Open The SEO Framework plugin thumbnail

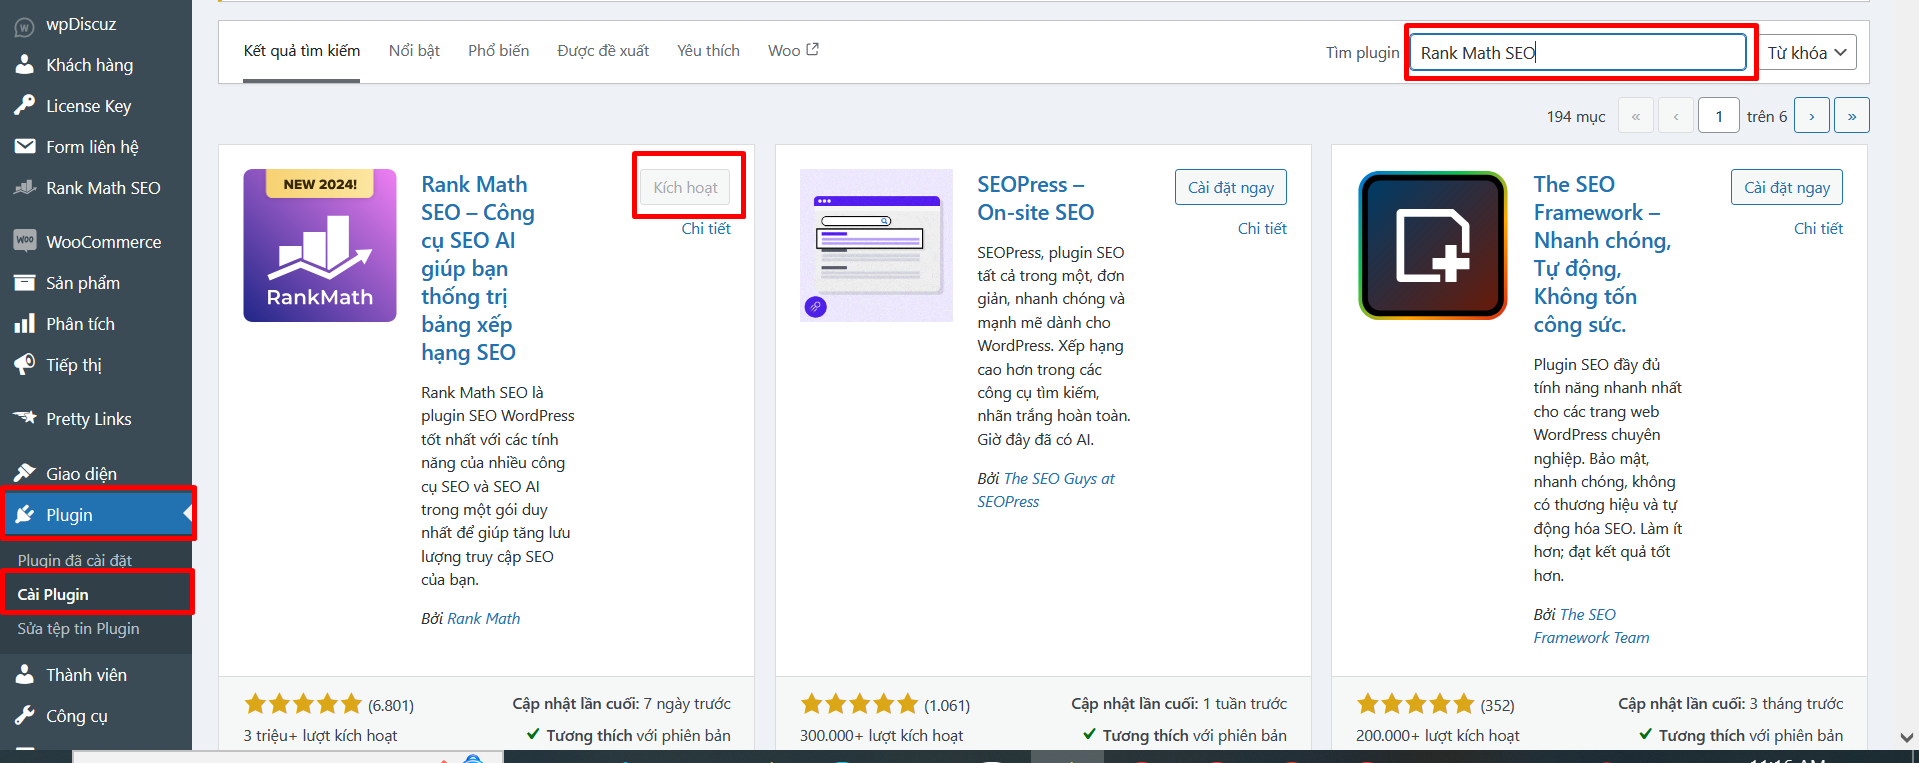tap(1432, 245)
